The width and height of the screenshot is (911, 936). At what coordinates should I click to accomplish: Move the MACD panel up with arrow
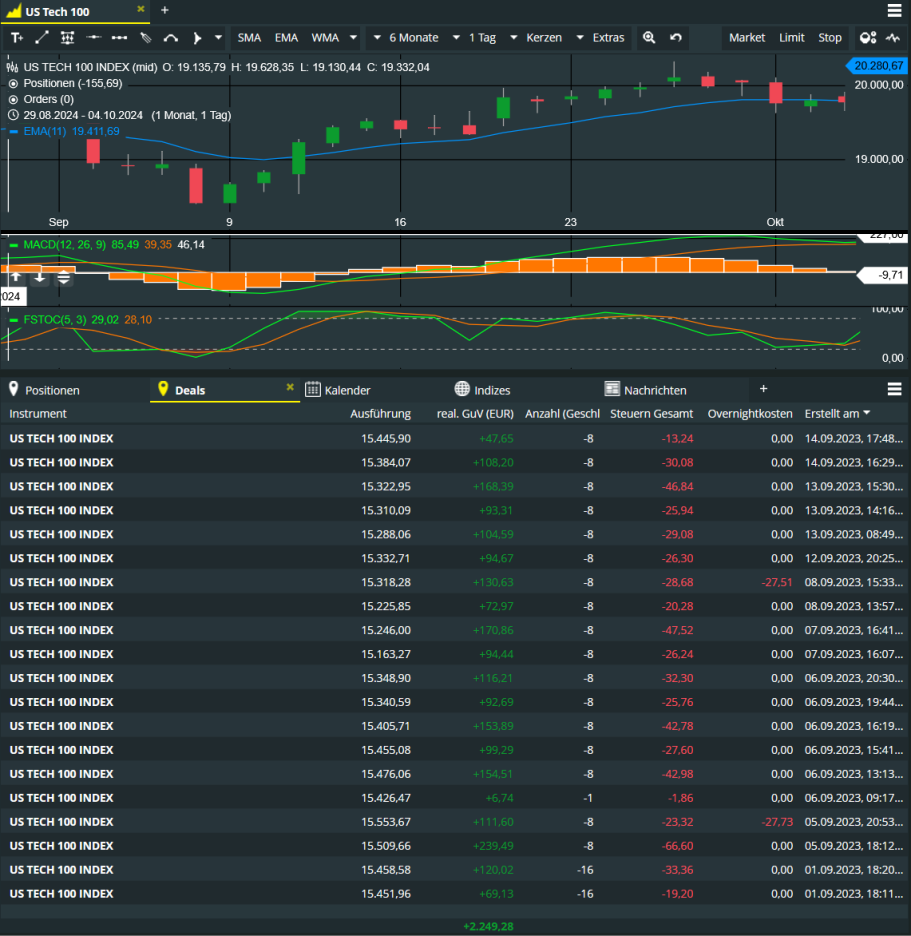coord(16,276)
